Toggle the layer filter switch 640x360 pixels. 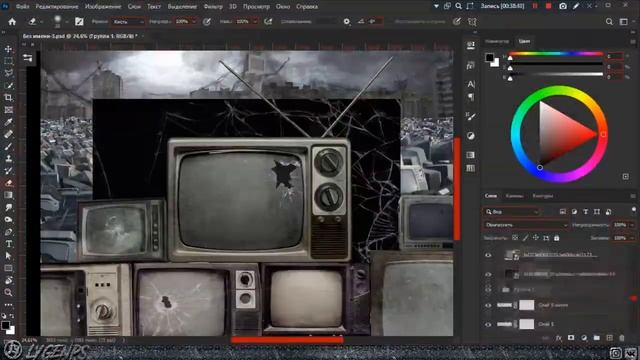pos(633,210)
